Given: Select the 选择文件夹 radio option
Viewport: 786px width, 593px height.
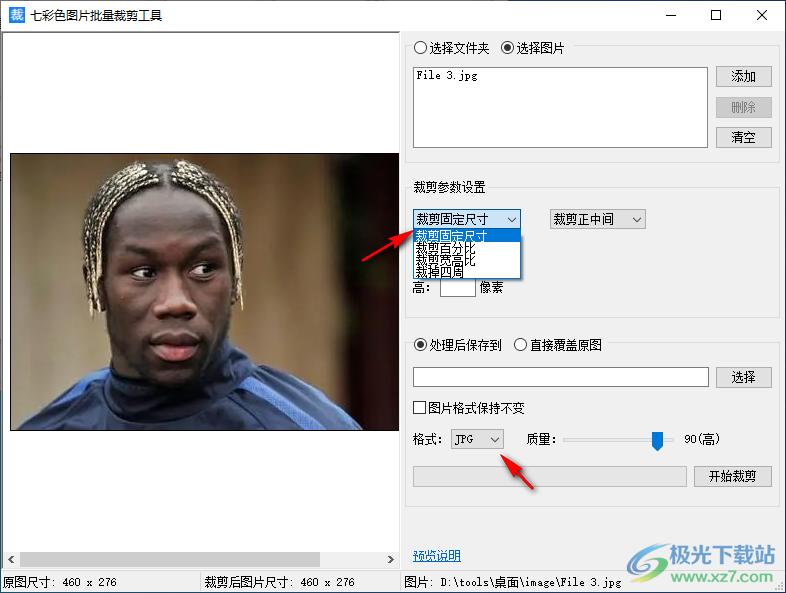Looking at the screenshot, I should tap(420, 48).
